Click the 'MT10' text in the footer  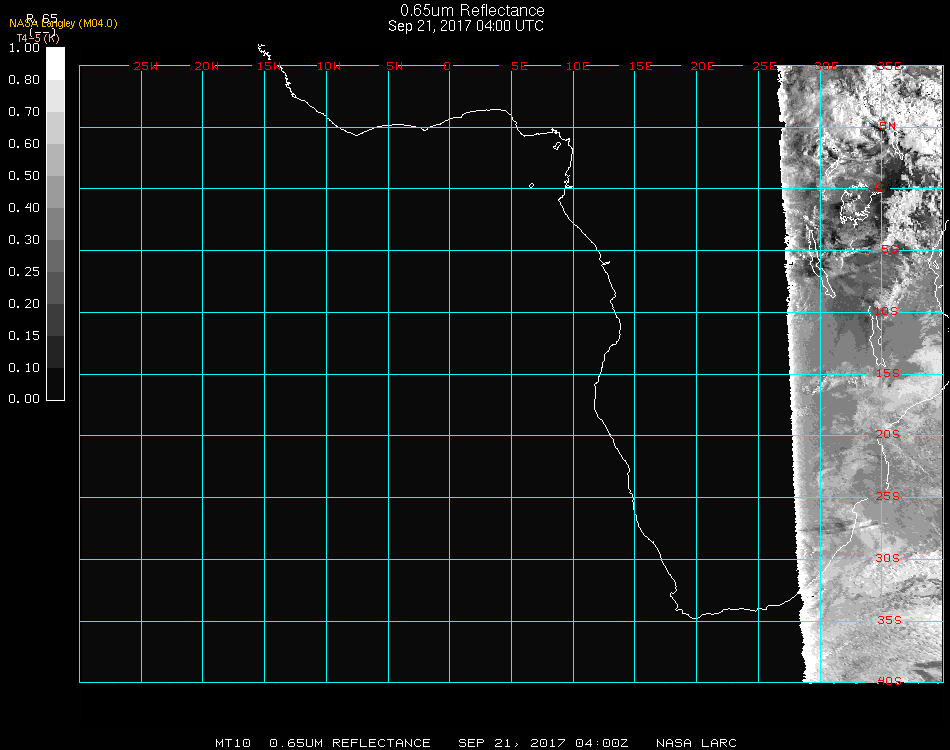(x=232, y=743)
